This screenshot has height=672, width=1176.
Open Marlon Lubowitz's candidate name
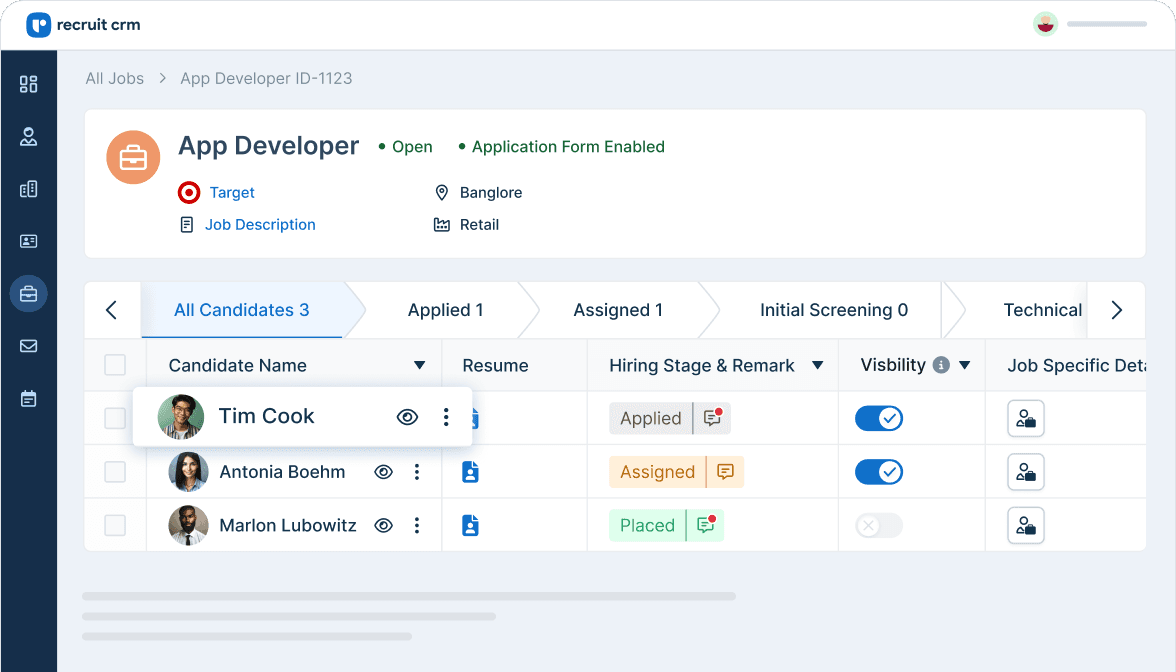(x=287, y=525)
